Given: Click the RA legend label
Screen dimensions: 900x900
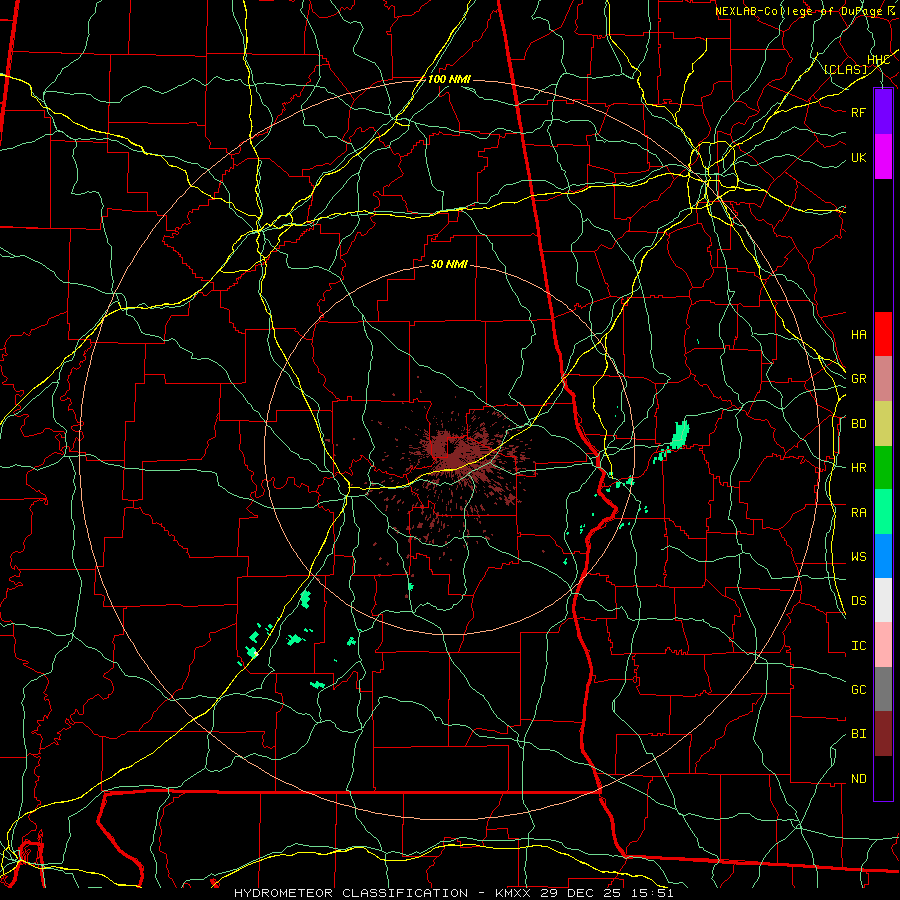Looking at the screenshot, I should click(x=858, y=513).
